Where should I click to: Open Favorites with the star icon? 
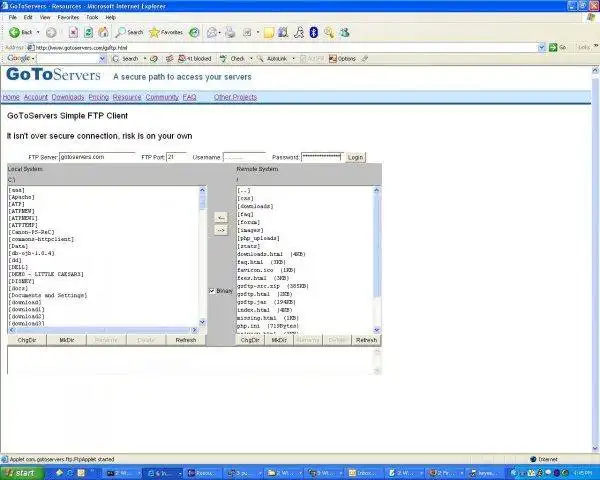(x=166, y=33)
